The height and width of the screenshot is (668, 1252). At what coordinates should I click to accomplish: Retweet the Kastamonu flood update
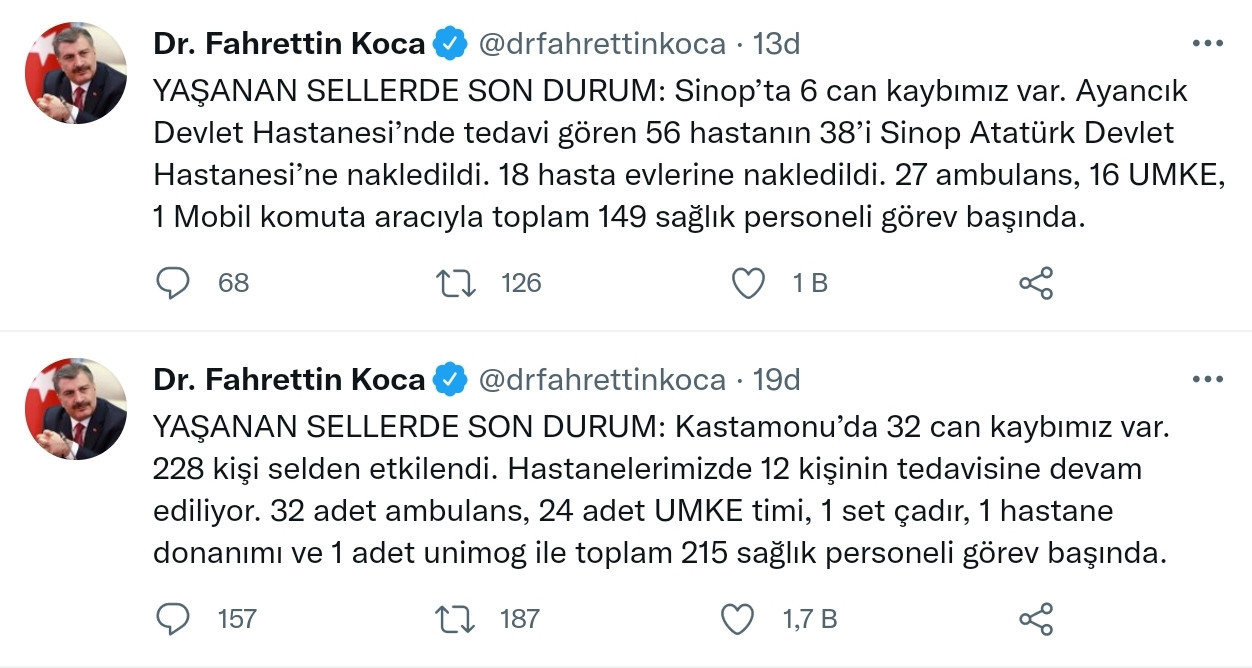tap(456, 619)
